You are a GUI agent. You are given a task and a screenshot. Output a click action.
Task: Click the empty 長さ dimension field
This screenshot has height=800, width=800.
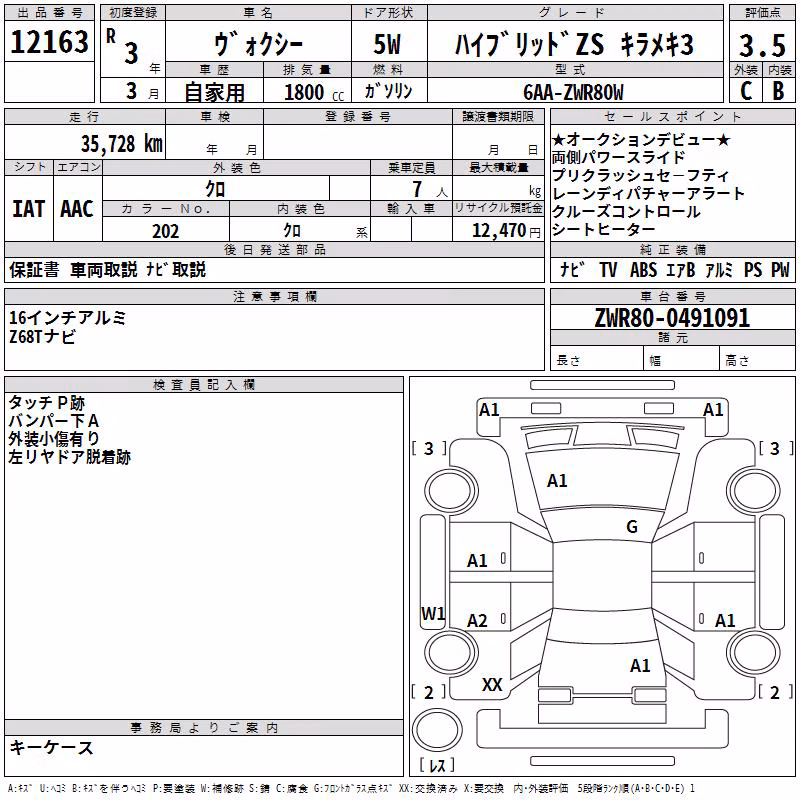click(597, 359)
